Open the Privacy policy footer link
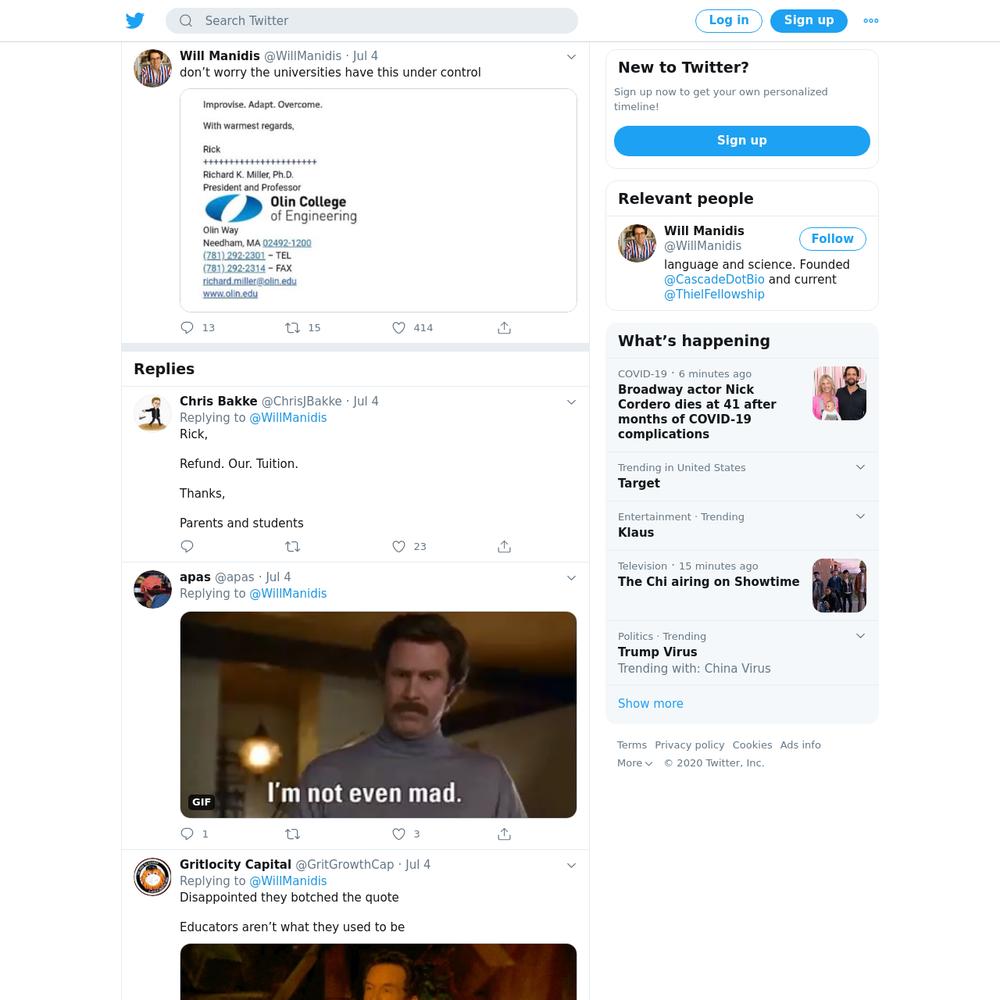This screenshot has width=1000, height=1000. coord(689,745)
